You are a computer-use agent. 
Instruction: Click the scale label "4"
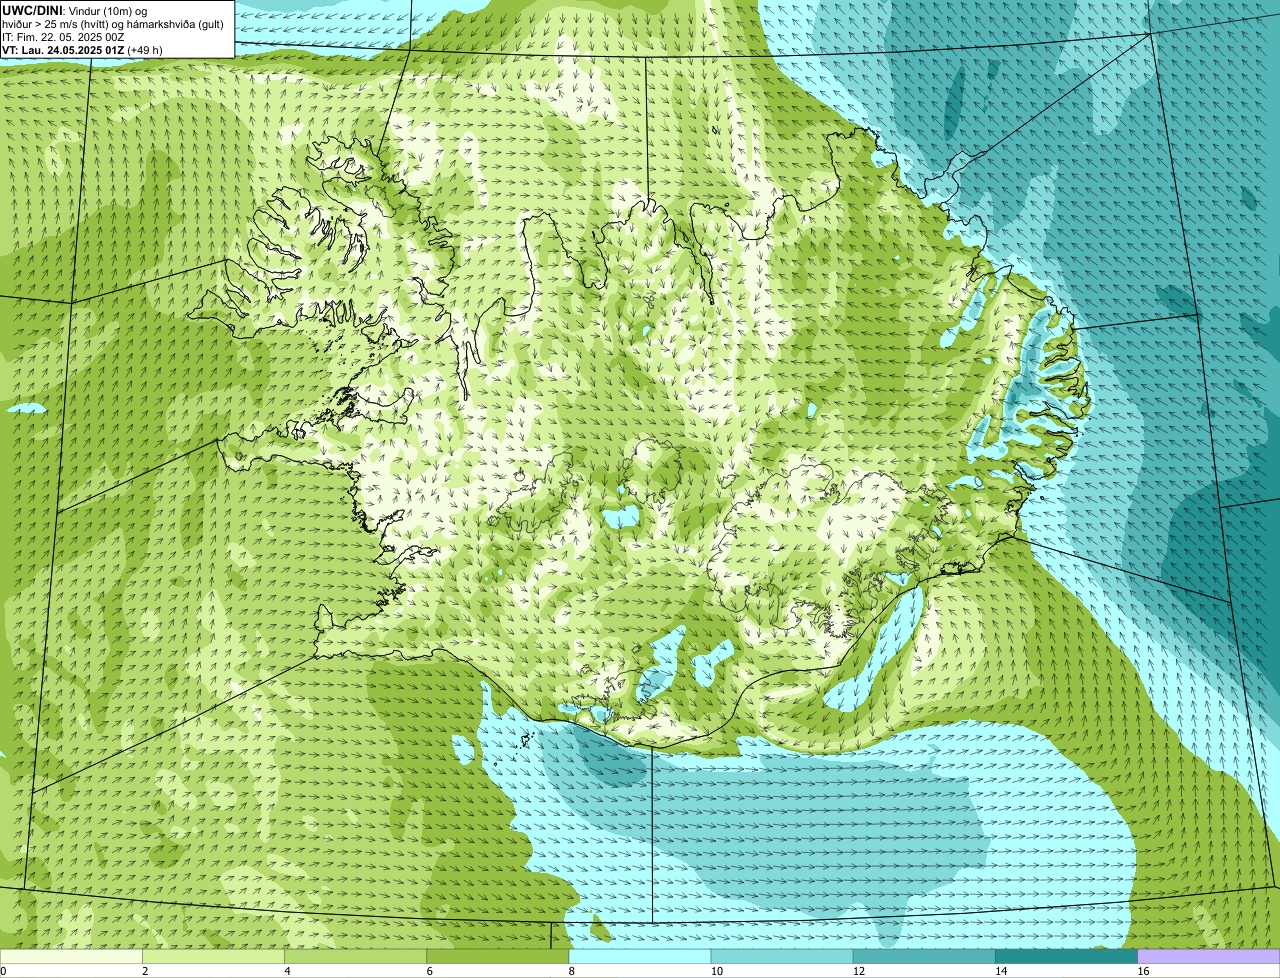287,971
